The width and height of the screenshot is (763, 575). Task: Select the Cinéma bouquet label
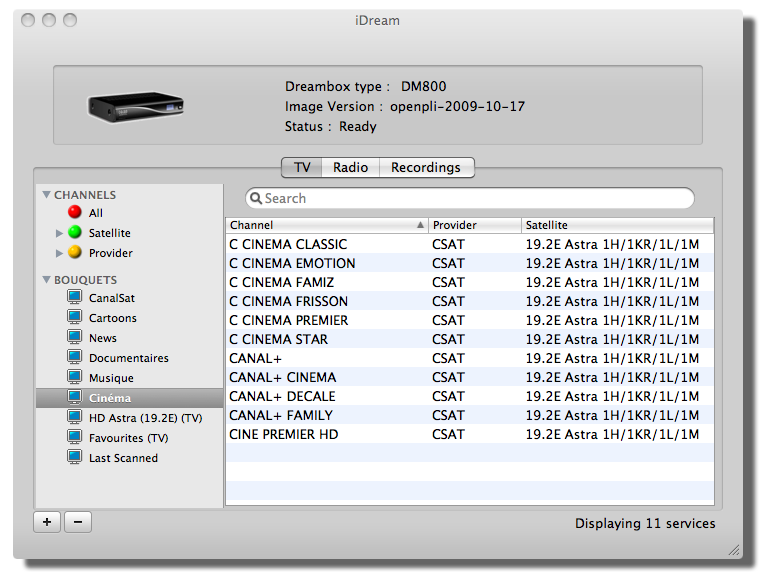click(x=110, y=398)
